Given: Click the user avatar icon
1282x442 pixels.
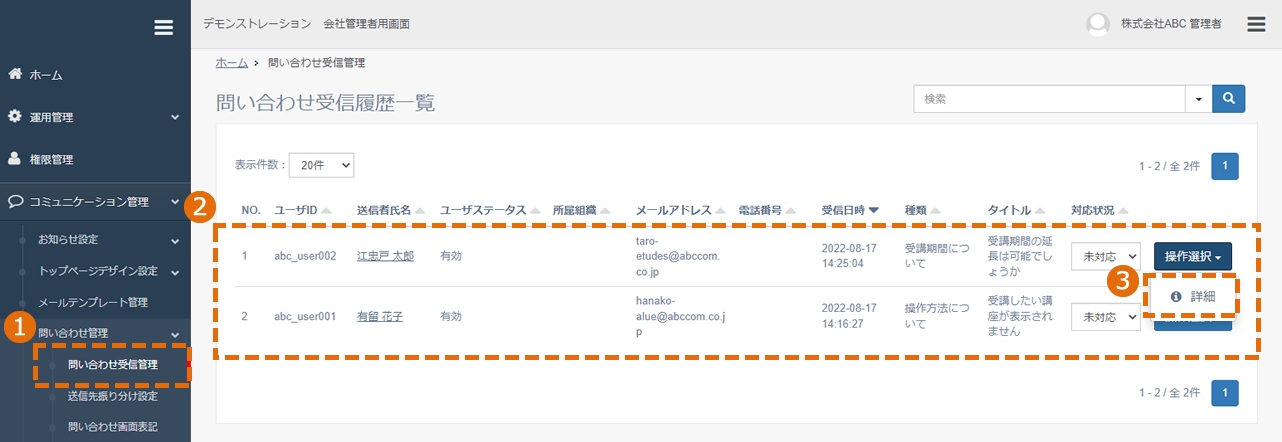Looking at the screenshot, I should pyautogui.click(x=1098, y=24).
